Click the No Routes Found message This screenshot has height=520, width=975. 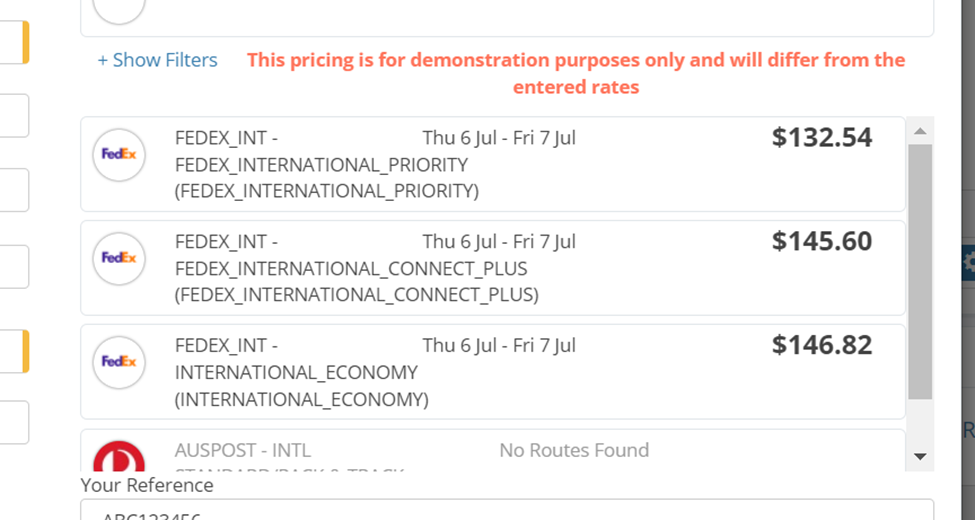point(574,450)
